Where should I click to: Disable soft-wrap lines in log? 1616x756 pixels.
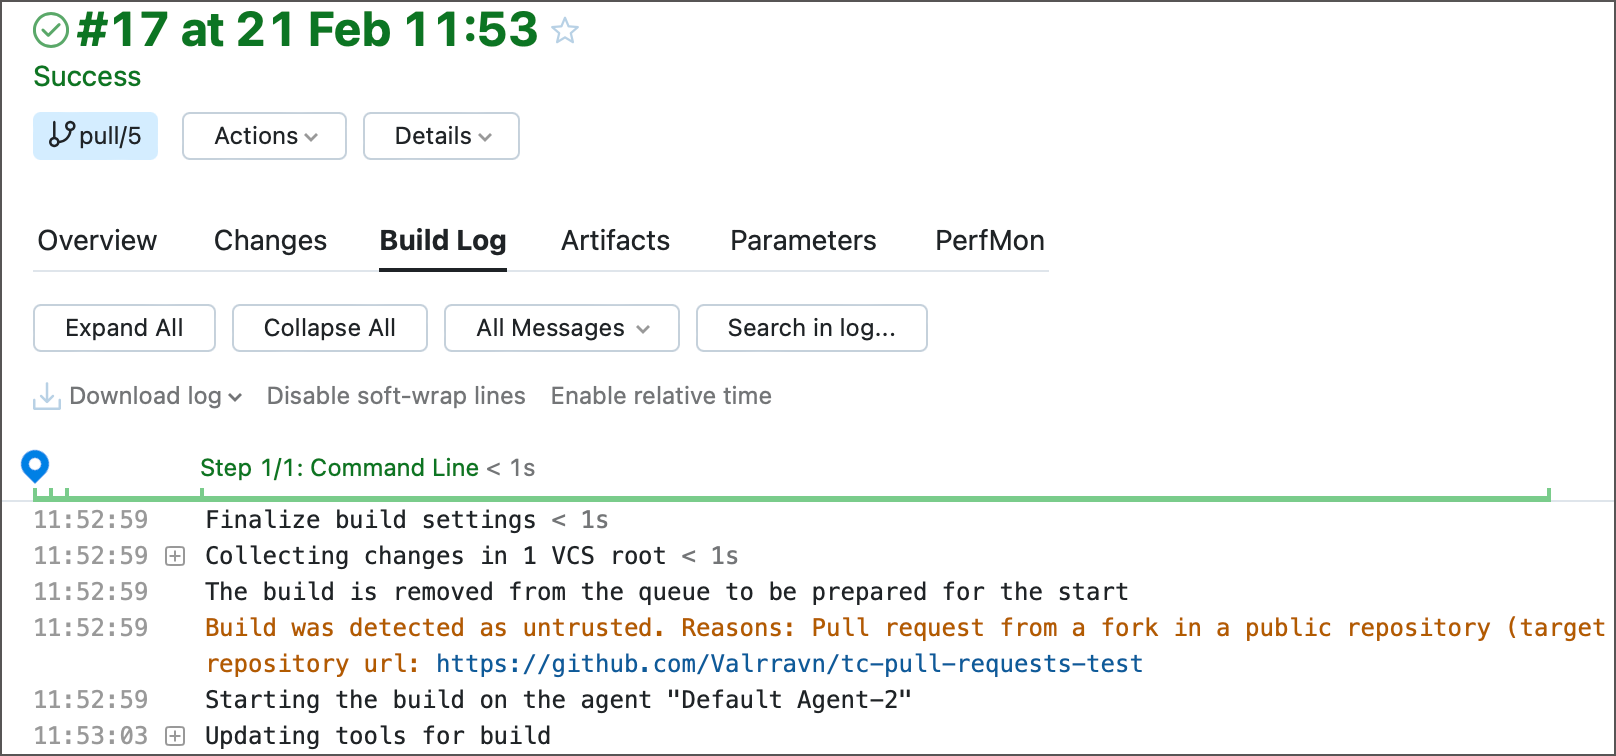[396, 396]
